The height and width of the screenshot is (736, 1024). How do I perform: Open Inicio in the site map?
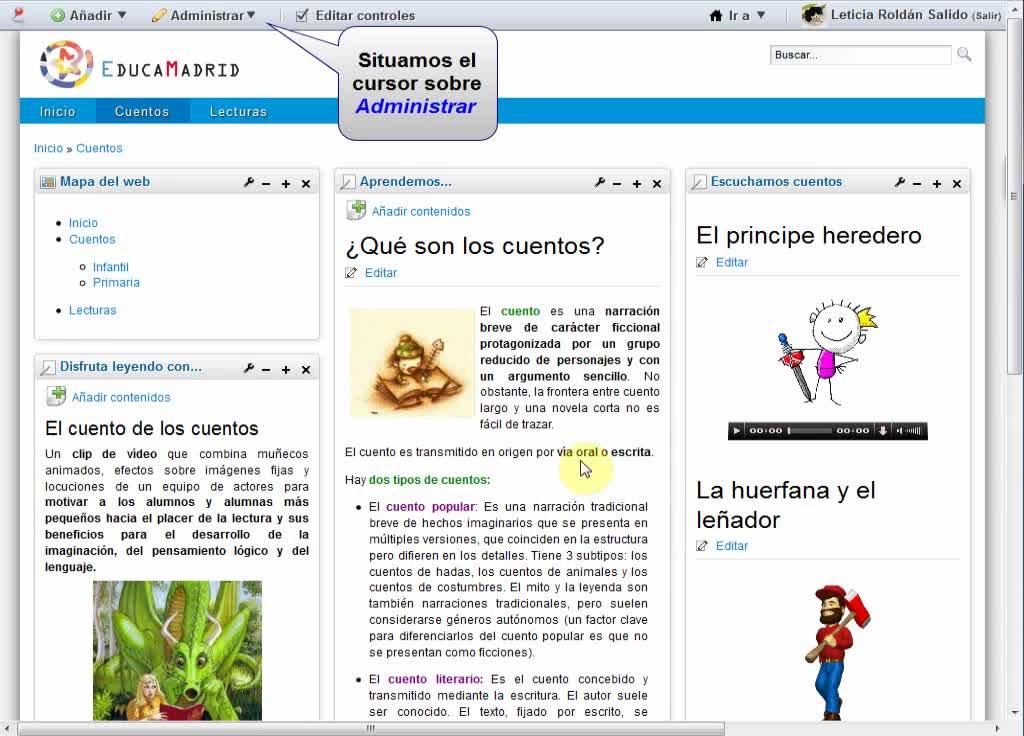[83, 223]
